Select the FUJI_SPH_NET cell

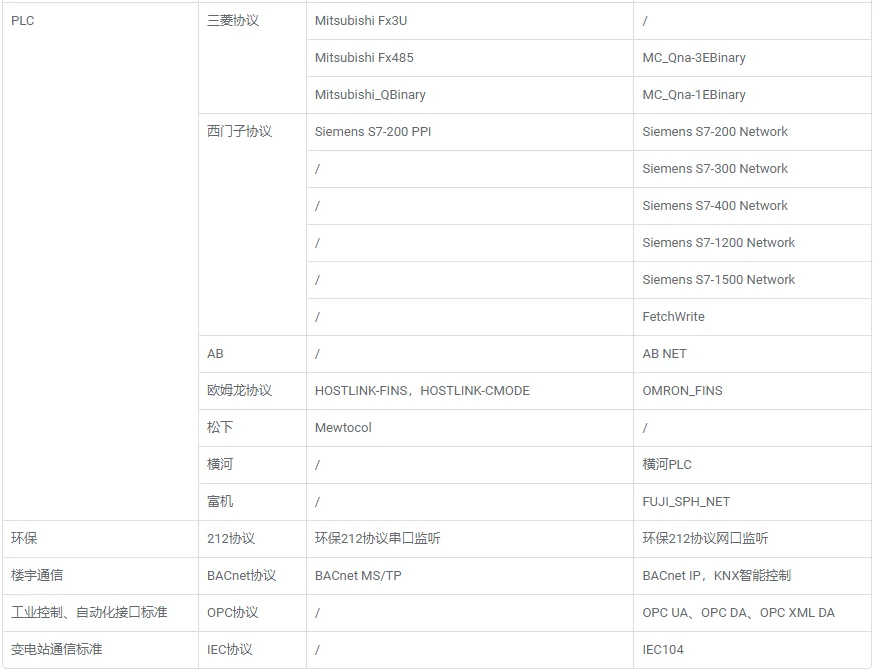752,502
